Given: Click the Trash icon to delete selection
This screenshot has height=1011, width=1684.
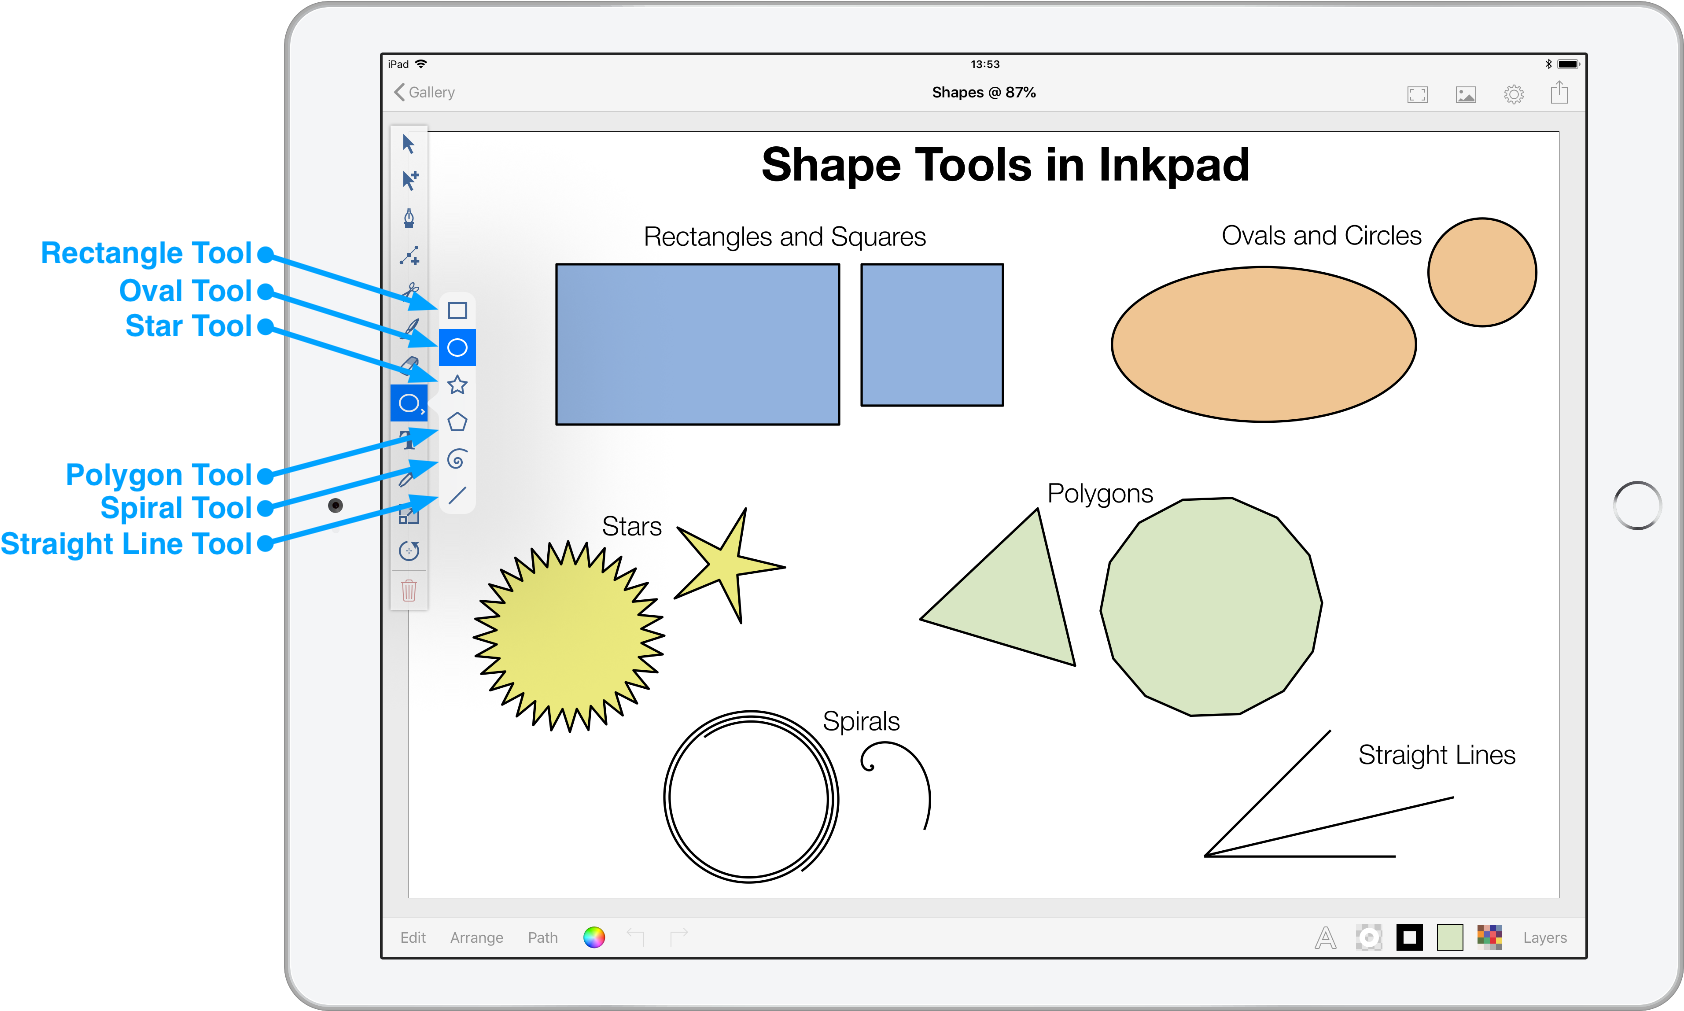Looking at the screenshot, I should tap(408, 592).
